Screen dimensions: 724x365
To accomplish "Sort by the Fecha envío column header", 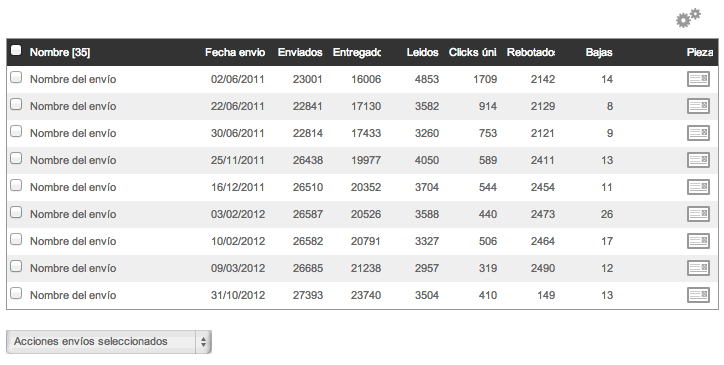I will (x=235, y=52).
